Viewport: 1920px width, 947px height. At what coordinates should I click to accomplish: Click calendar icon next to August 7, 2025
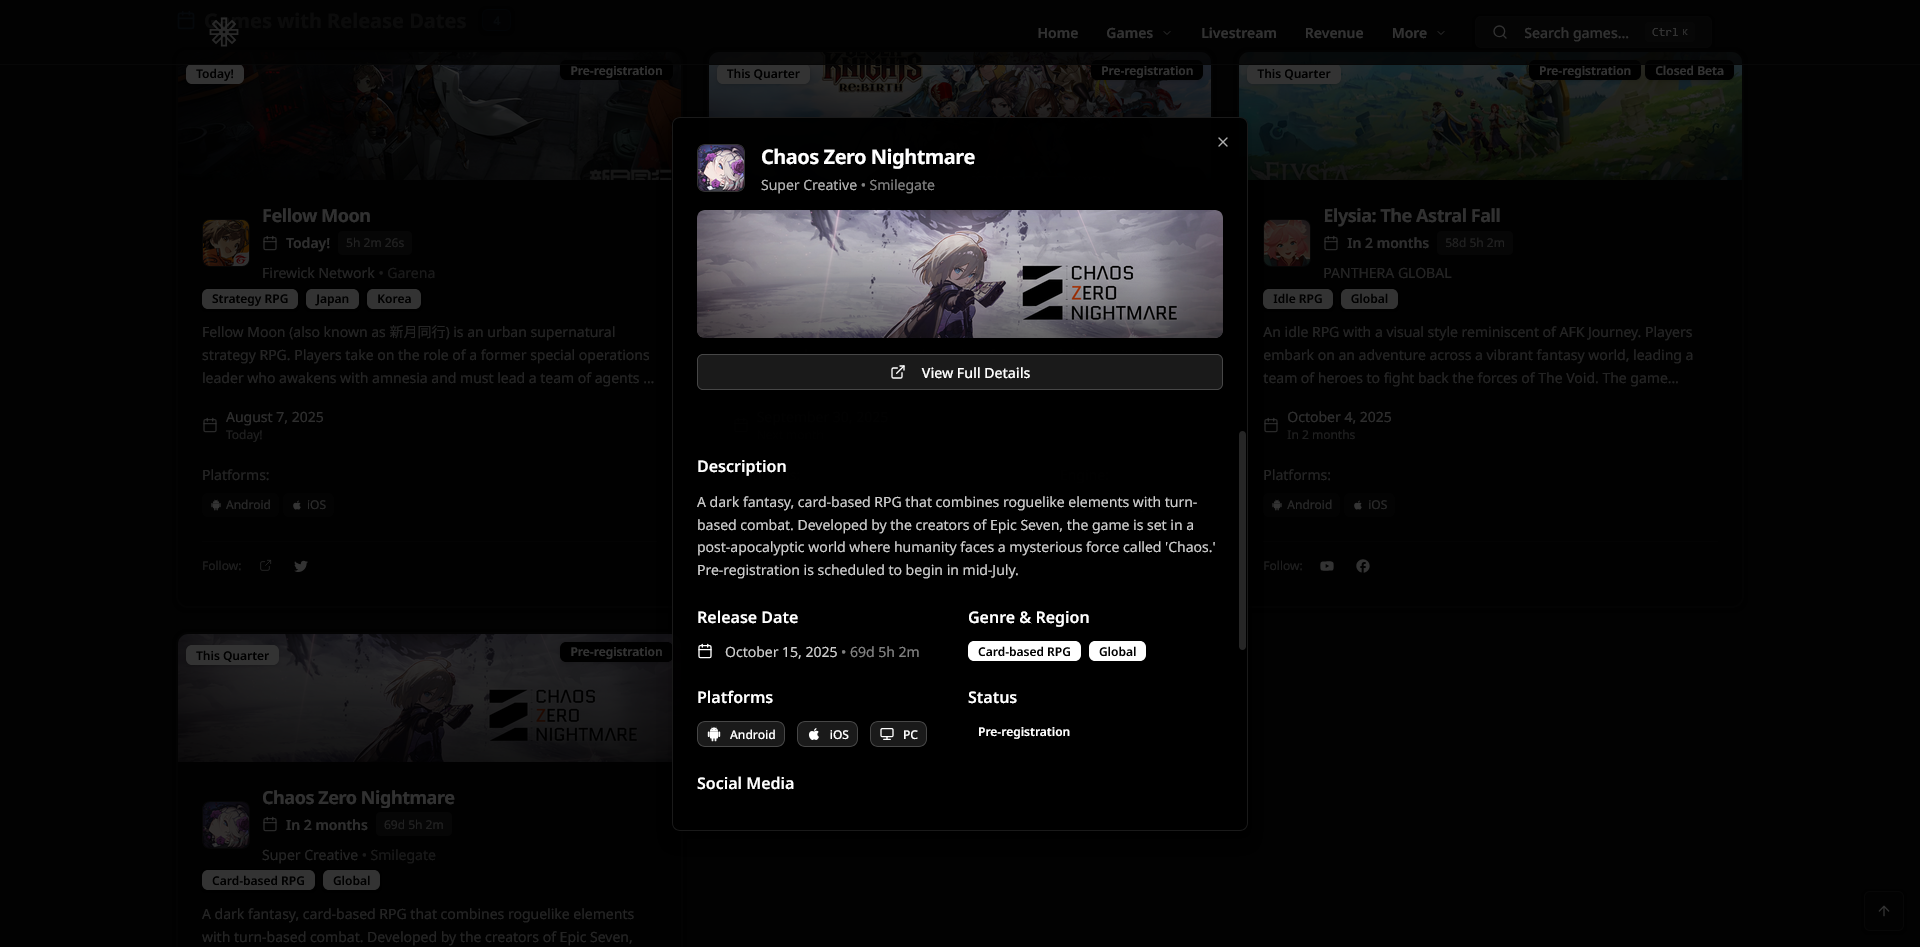click(x=210, y=425)
